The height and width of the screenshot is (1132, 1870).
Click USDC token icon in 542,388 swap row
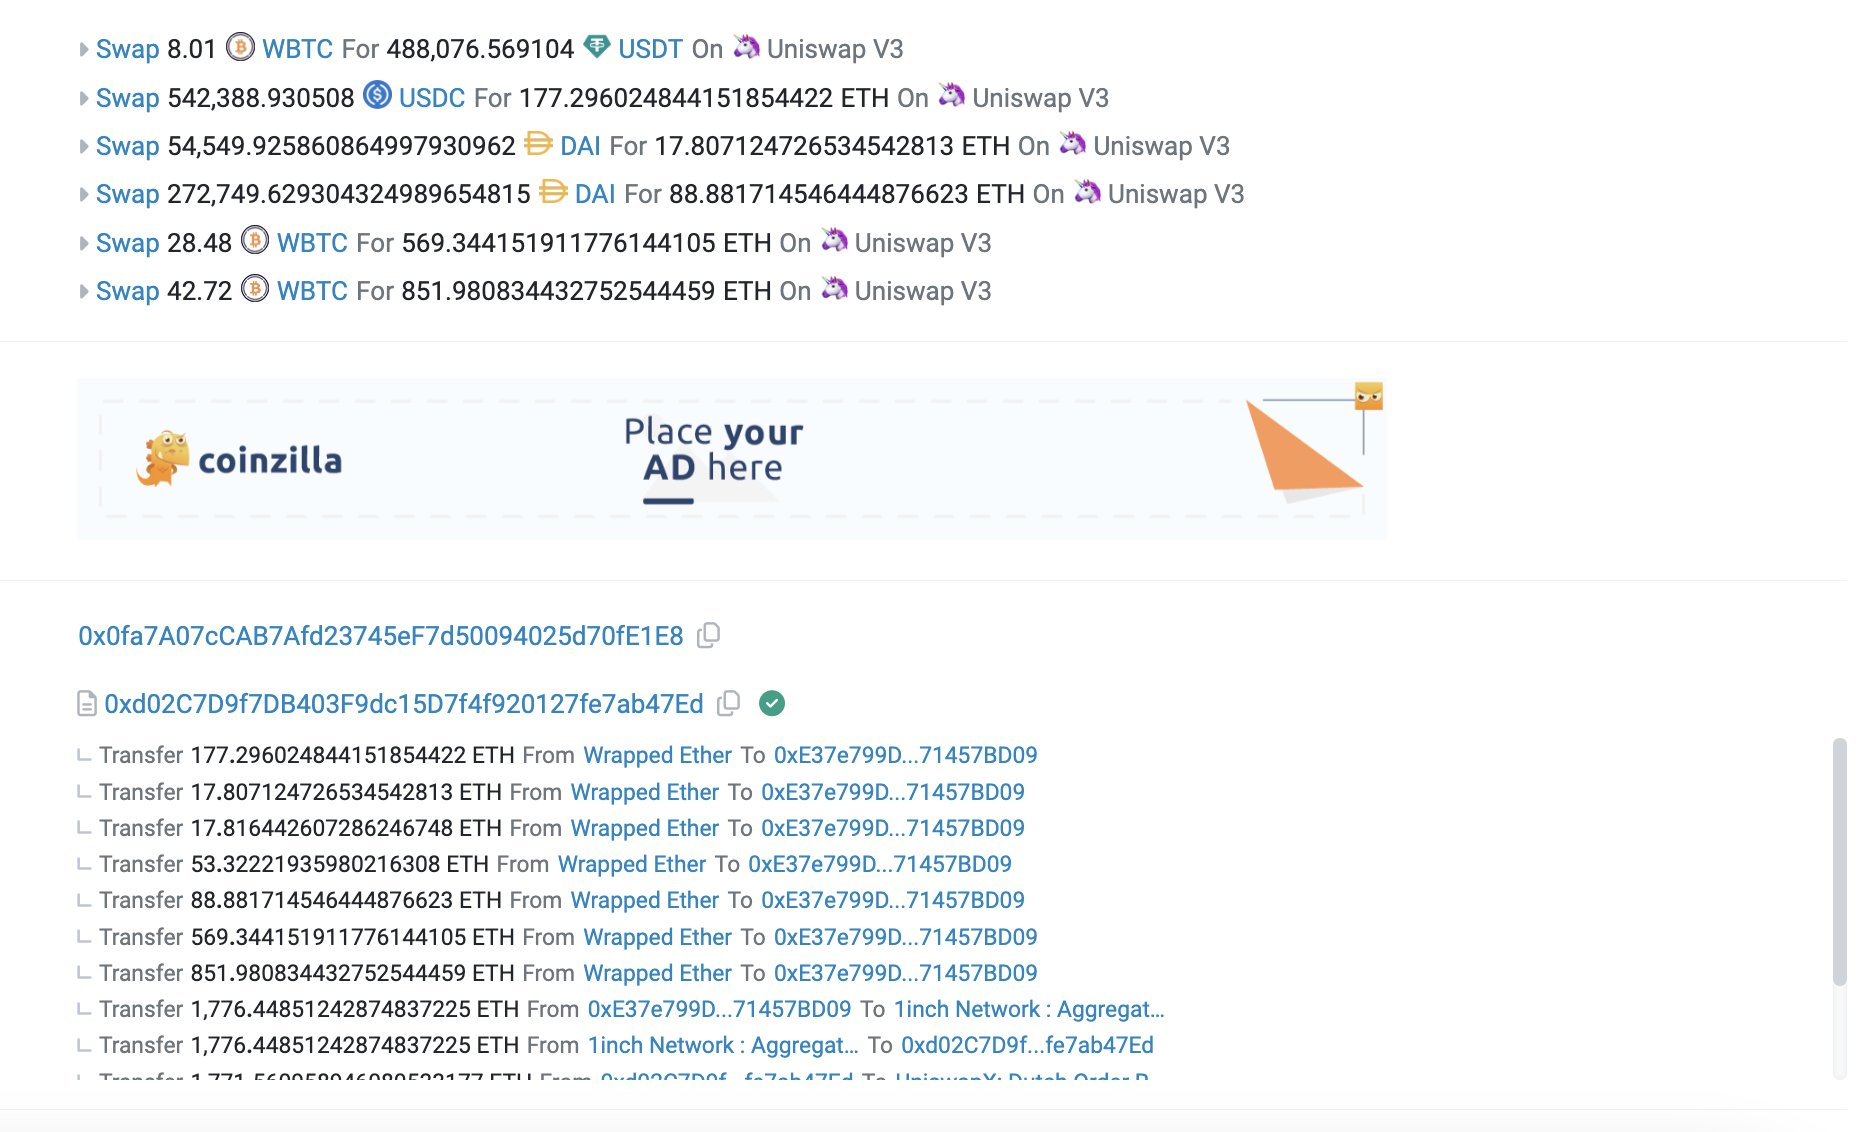377,95
